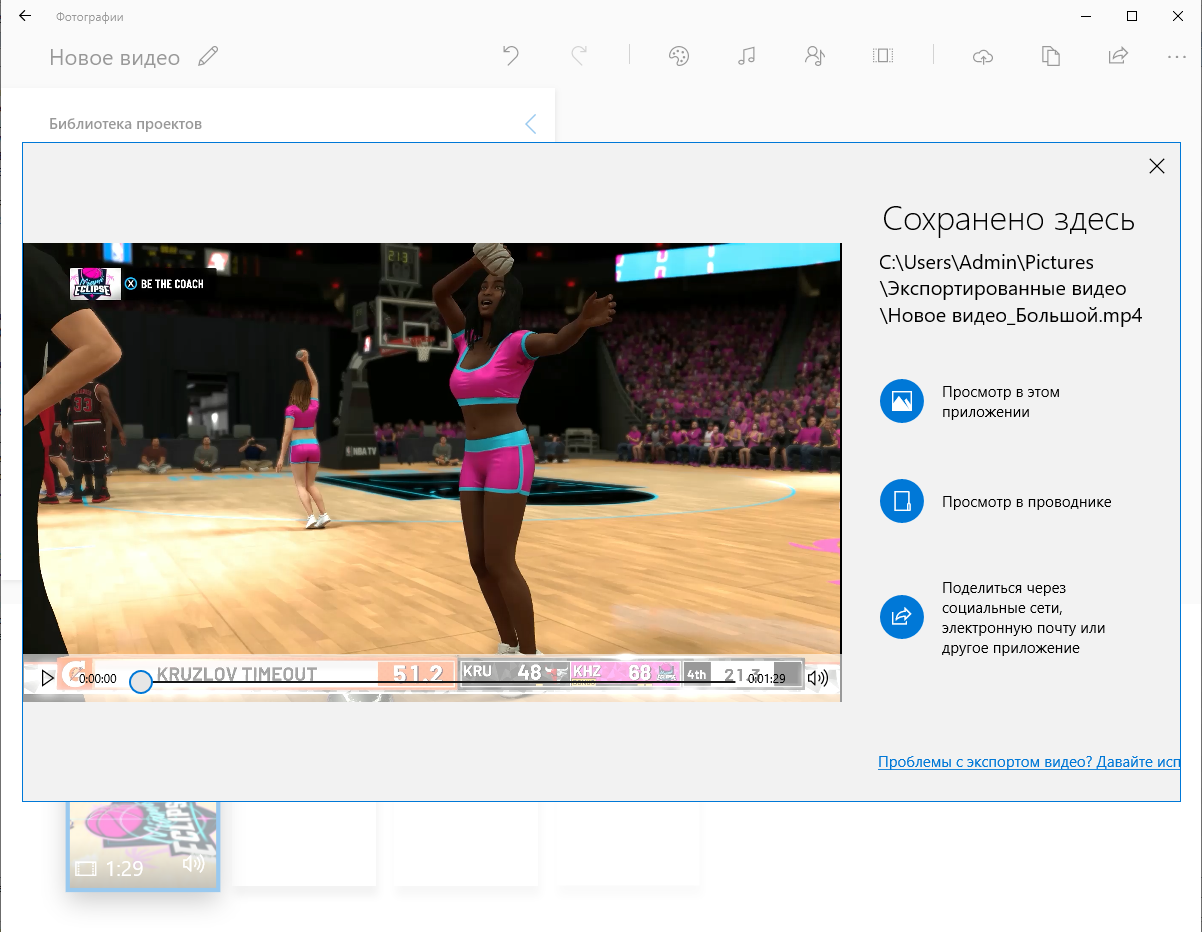Click the Сохранено здесь heading
1202x932 pixels.
(x=1009, y=220)
